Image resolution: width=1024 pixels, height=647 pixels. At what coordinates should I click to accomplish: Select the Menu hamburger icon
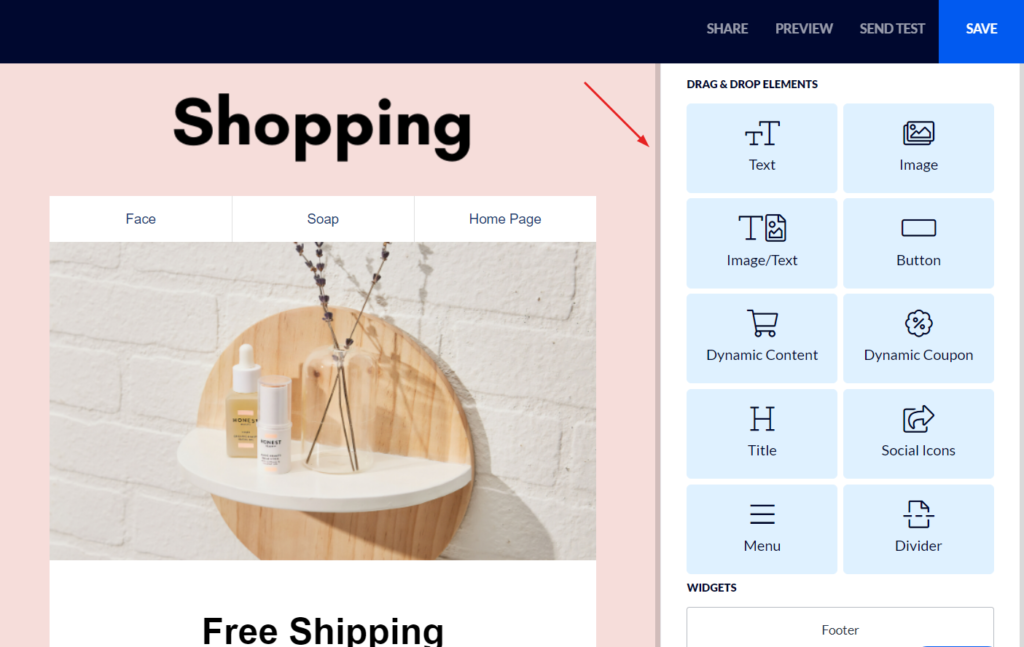tap(762, 514)
